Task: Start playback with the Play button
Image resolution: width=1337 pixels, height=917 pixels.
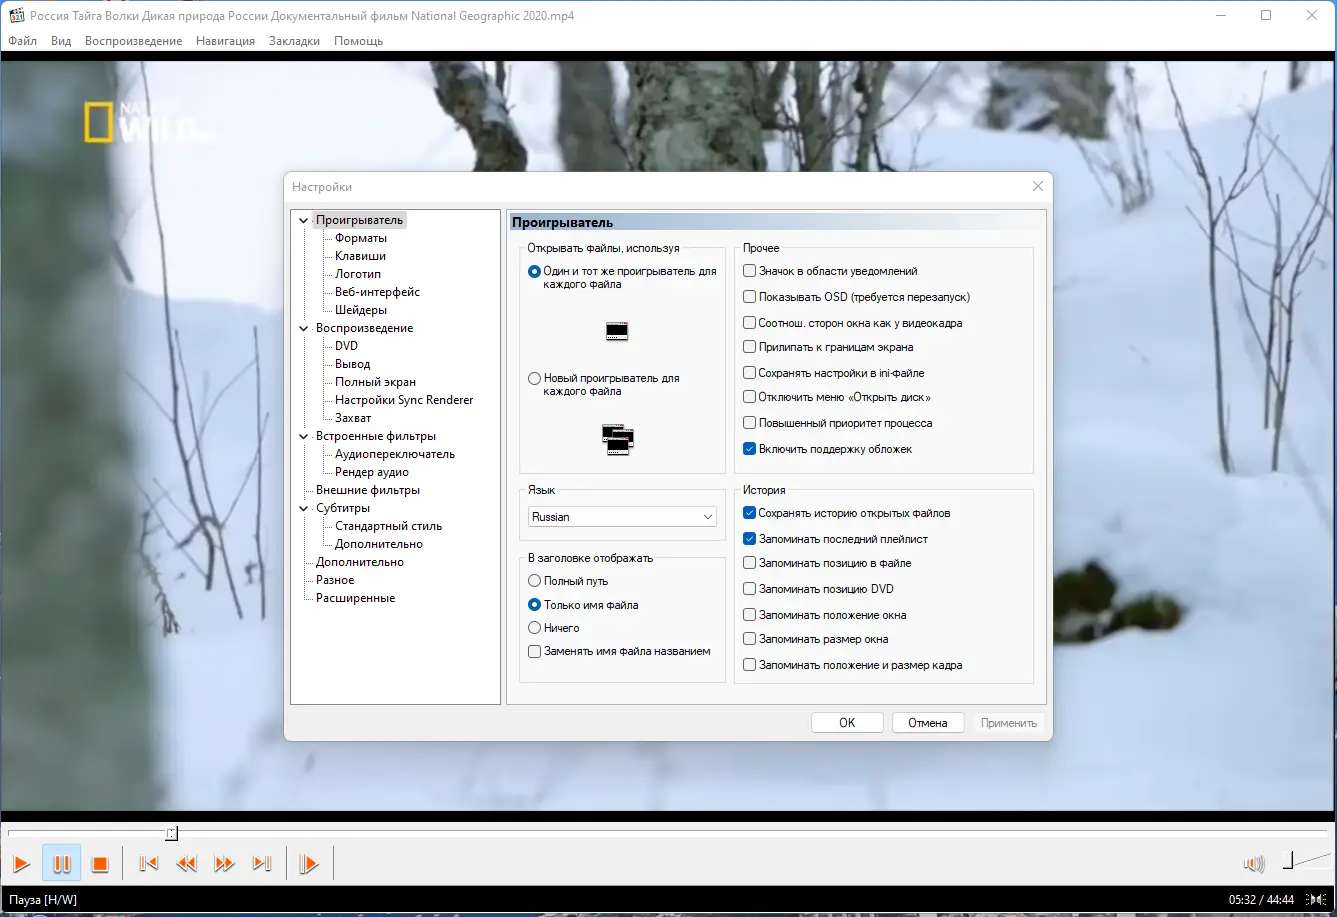Action: pos(21,864)
